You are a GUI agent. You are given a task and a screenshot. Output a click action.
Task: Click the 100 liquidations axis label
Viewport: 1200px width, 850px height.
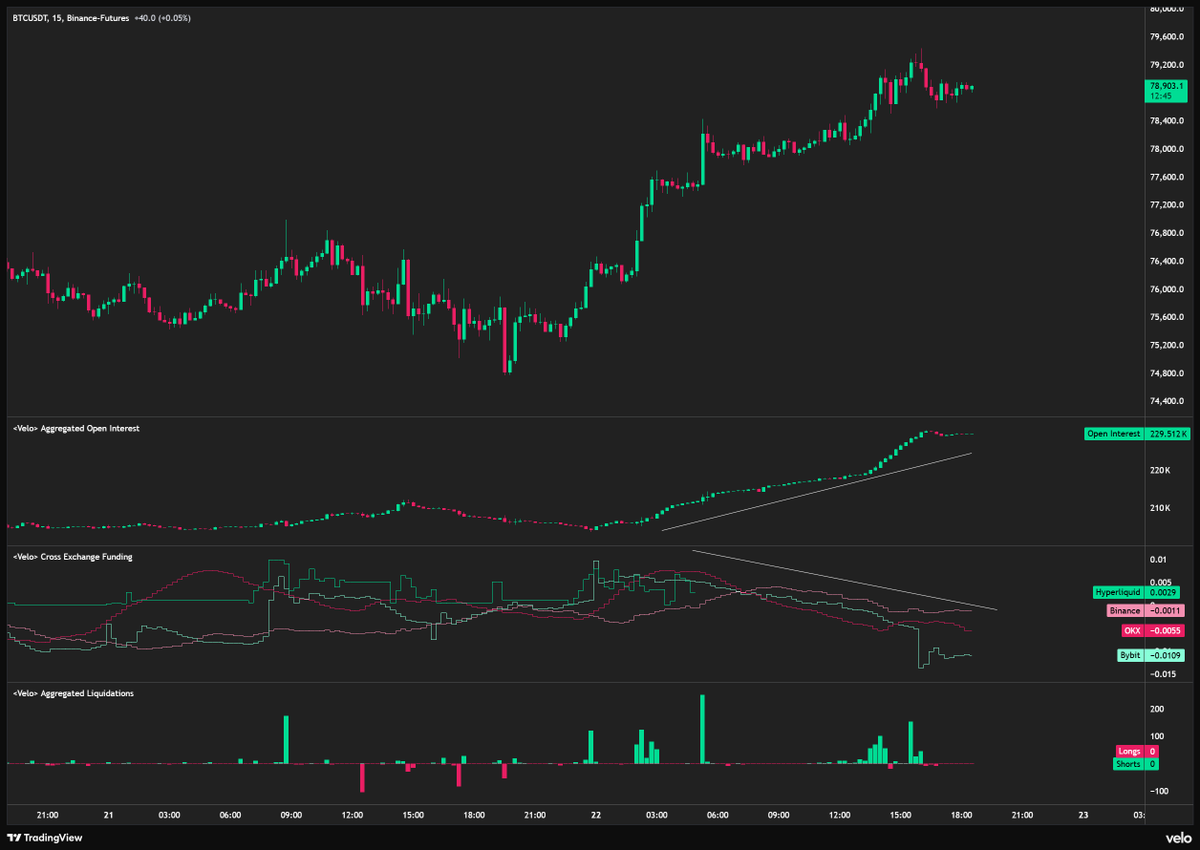click(x=1156, y=736)
